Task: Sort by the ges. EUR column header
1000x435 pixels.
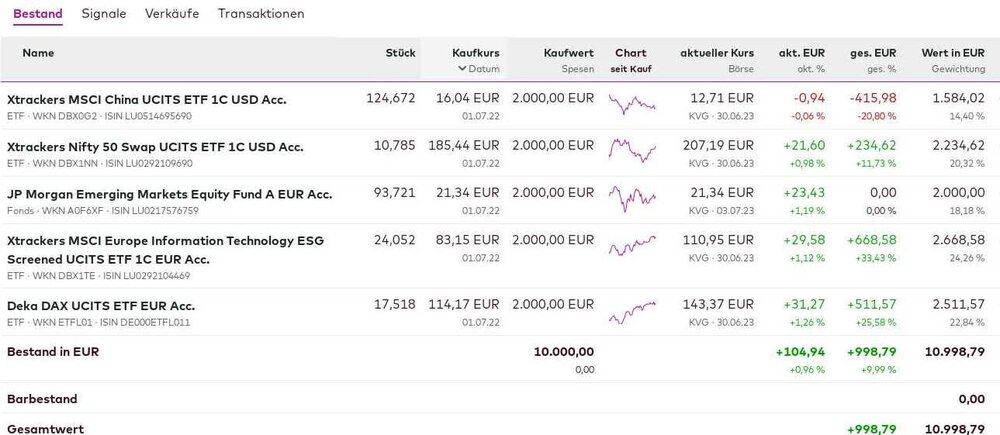Action: point(873,53)
